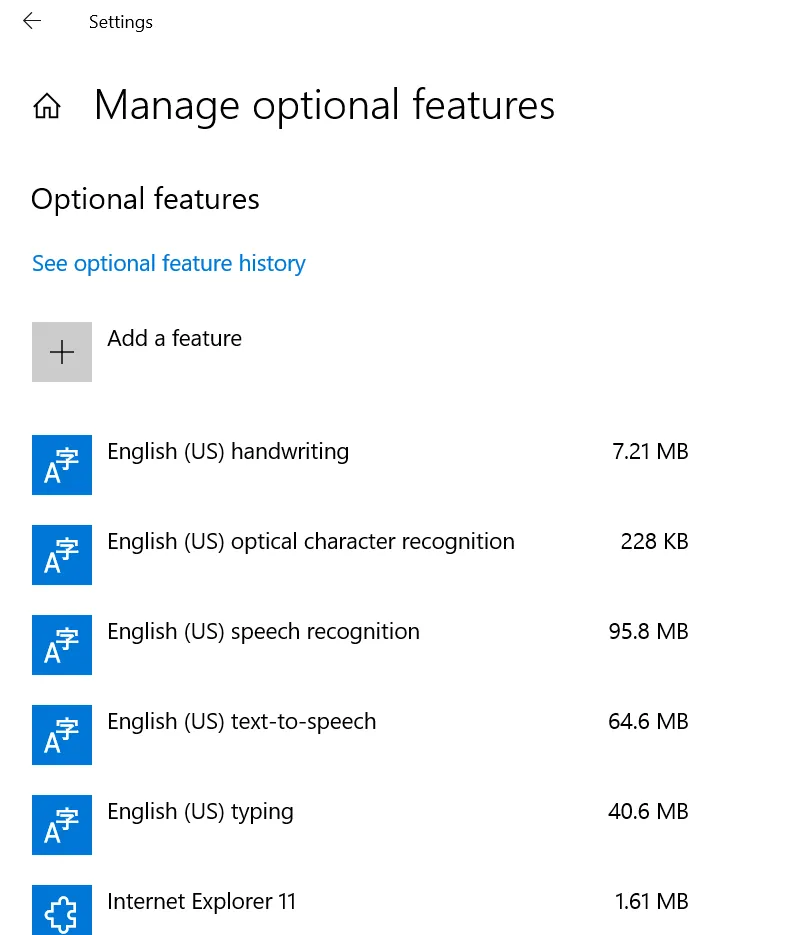Select the Internet Explorer 11 puzzle icon
The width and height of the screenshot is (790, 935).
coord(62,911)
